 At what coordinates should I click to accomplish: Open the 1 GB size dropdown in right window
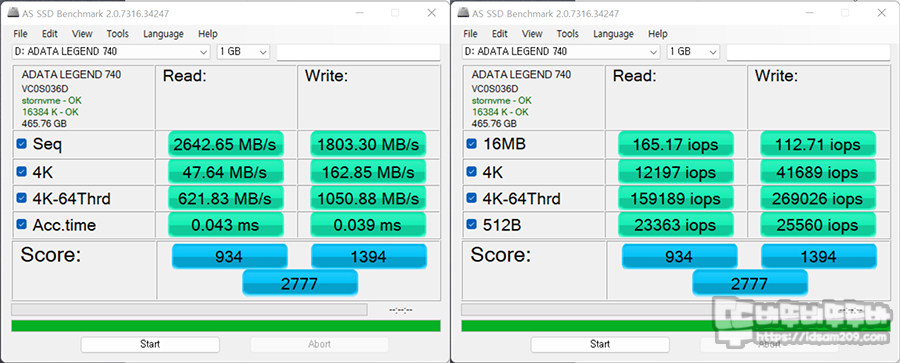pos(693,52)
